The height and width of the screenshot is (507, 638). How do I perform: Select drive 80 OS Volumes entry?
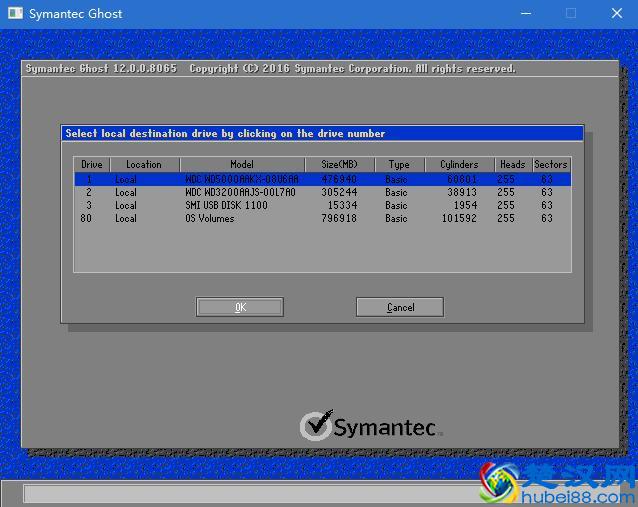click(x=322, y=218)
